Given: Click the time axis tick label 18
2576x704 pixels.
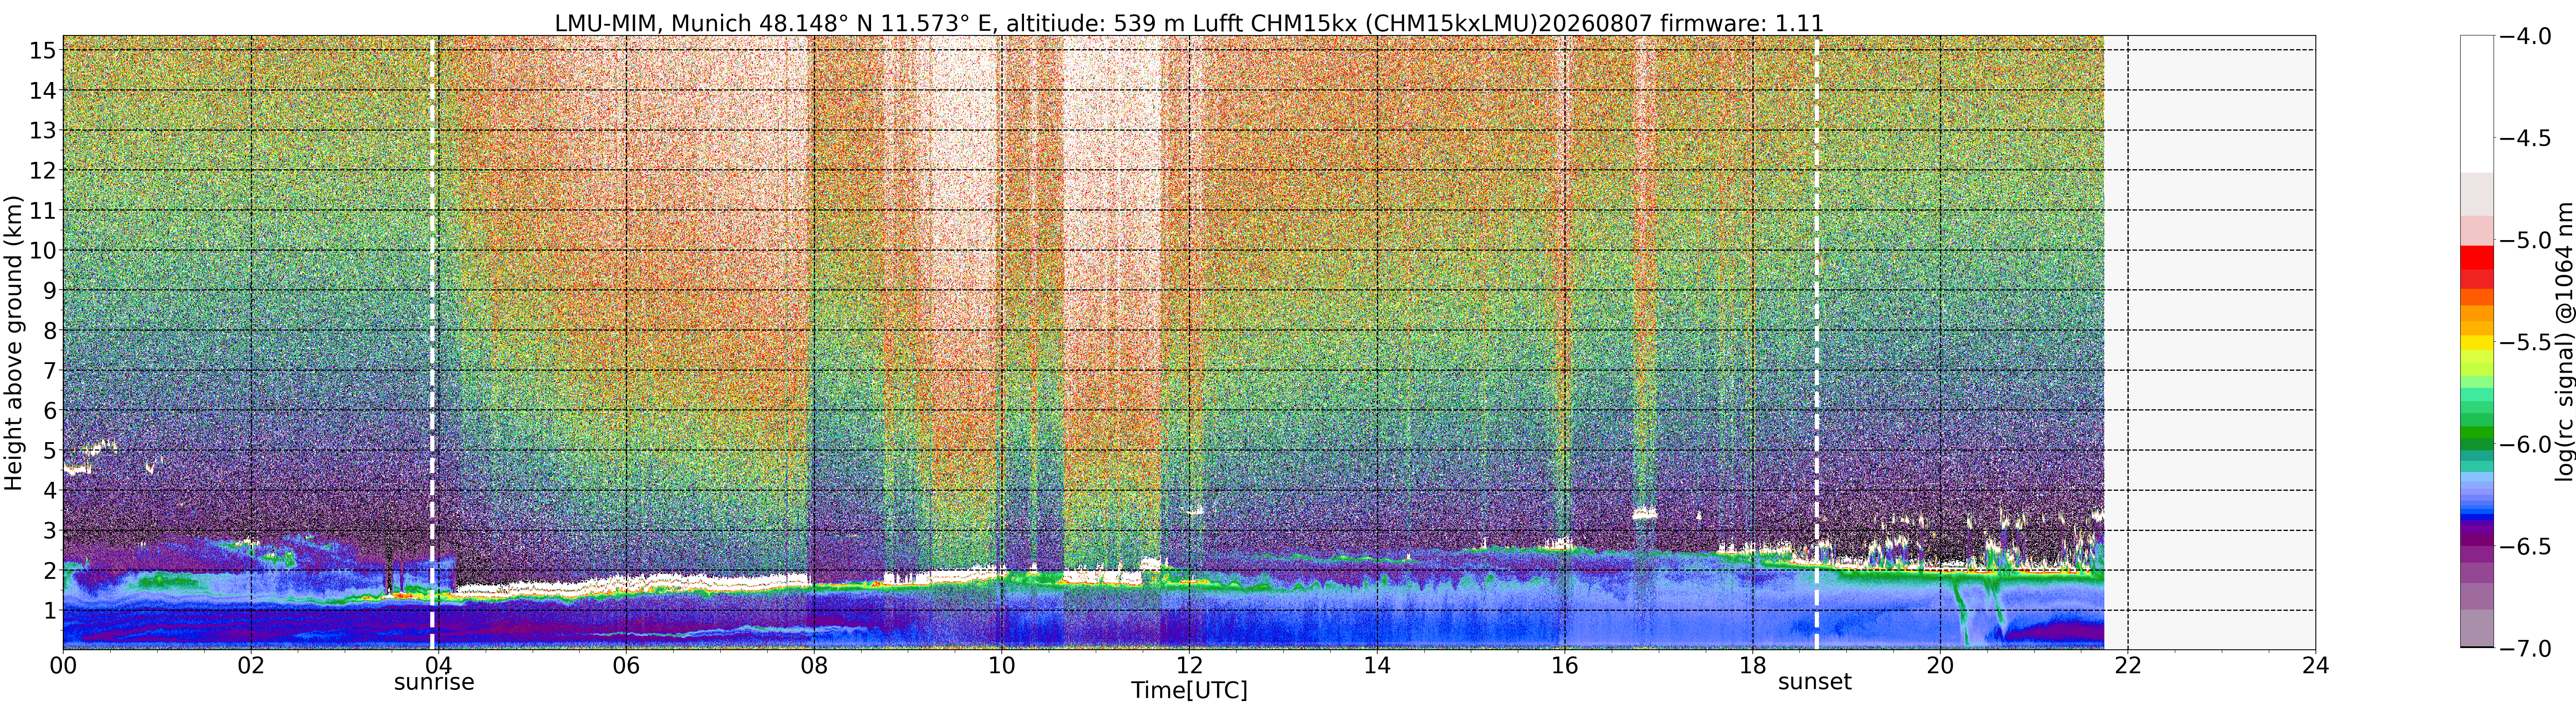Looking at the screenshot, I should click(1752, 666).
